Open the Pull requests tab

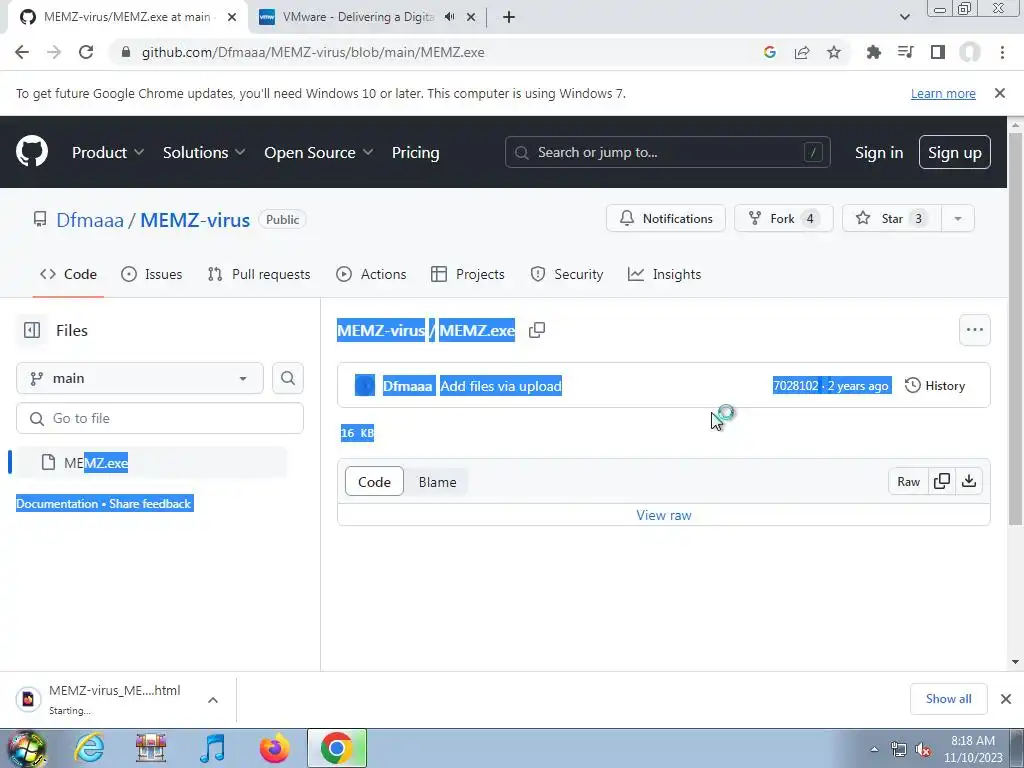pos(259,274)
